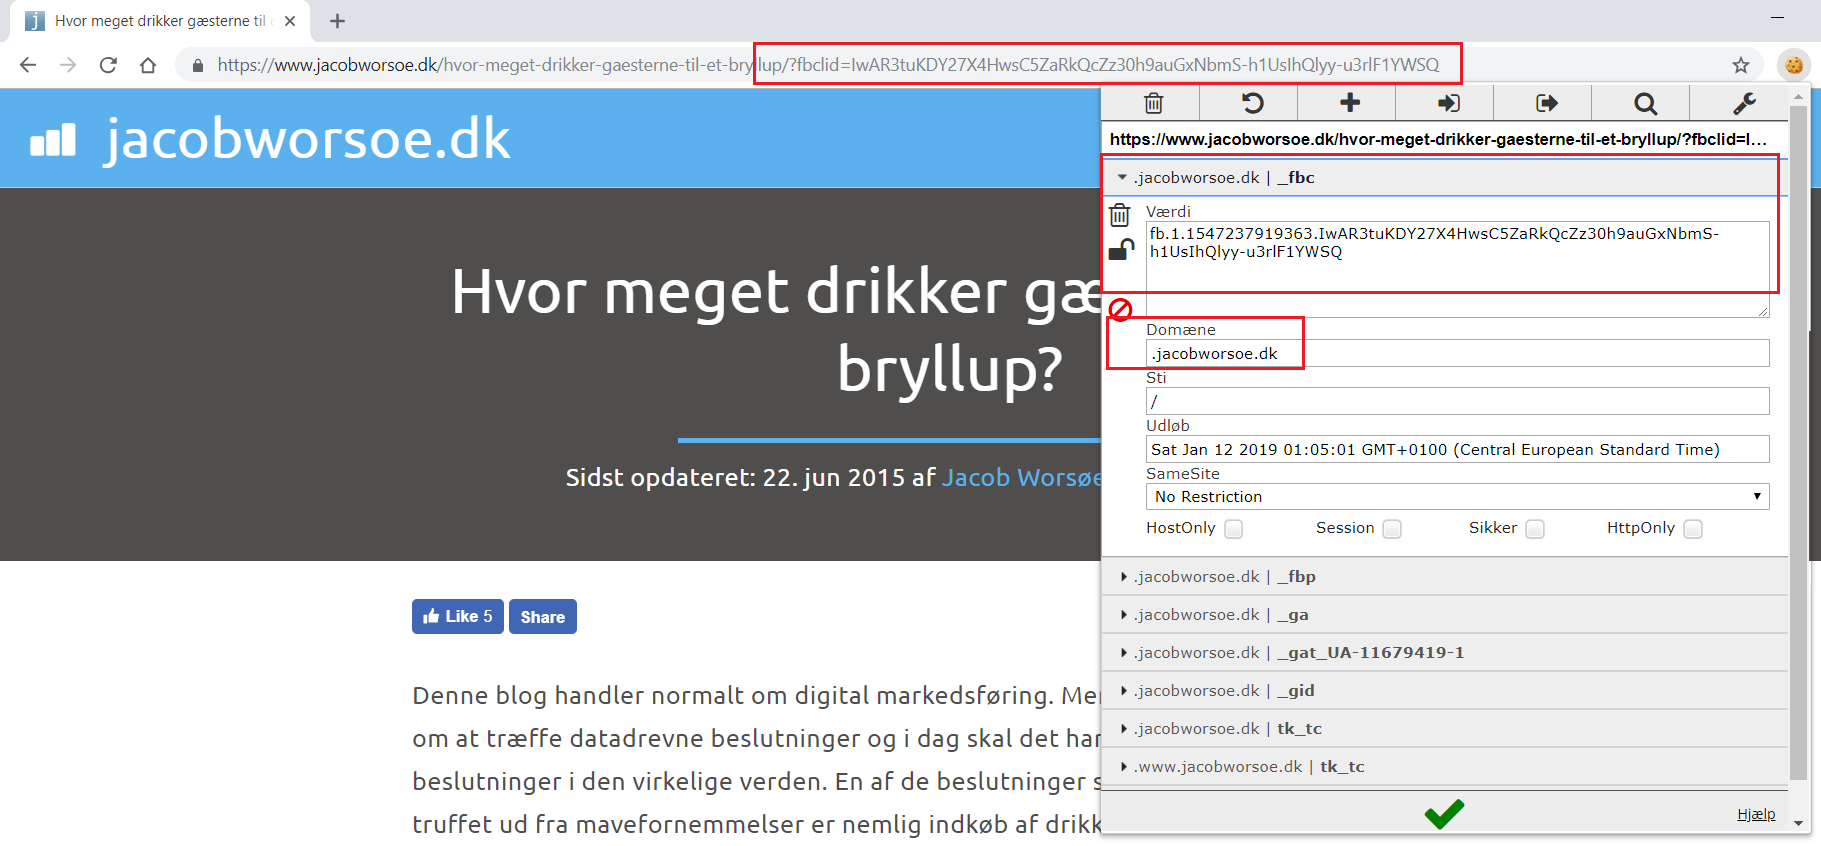Click the Udløb expiration date field
The image size is (1821, 846).
1456,450
